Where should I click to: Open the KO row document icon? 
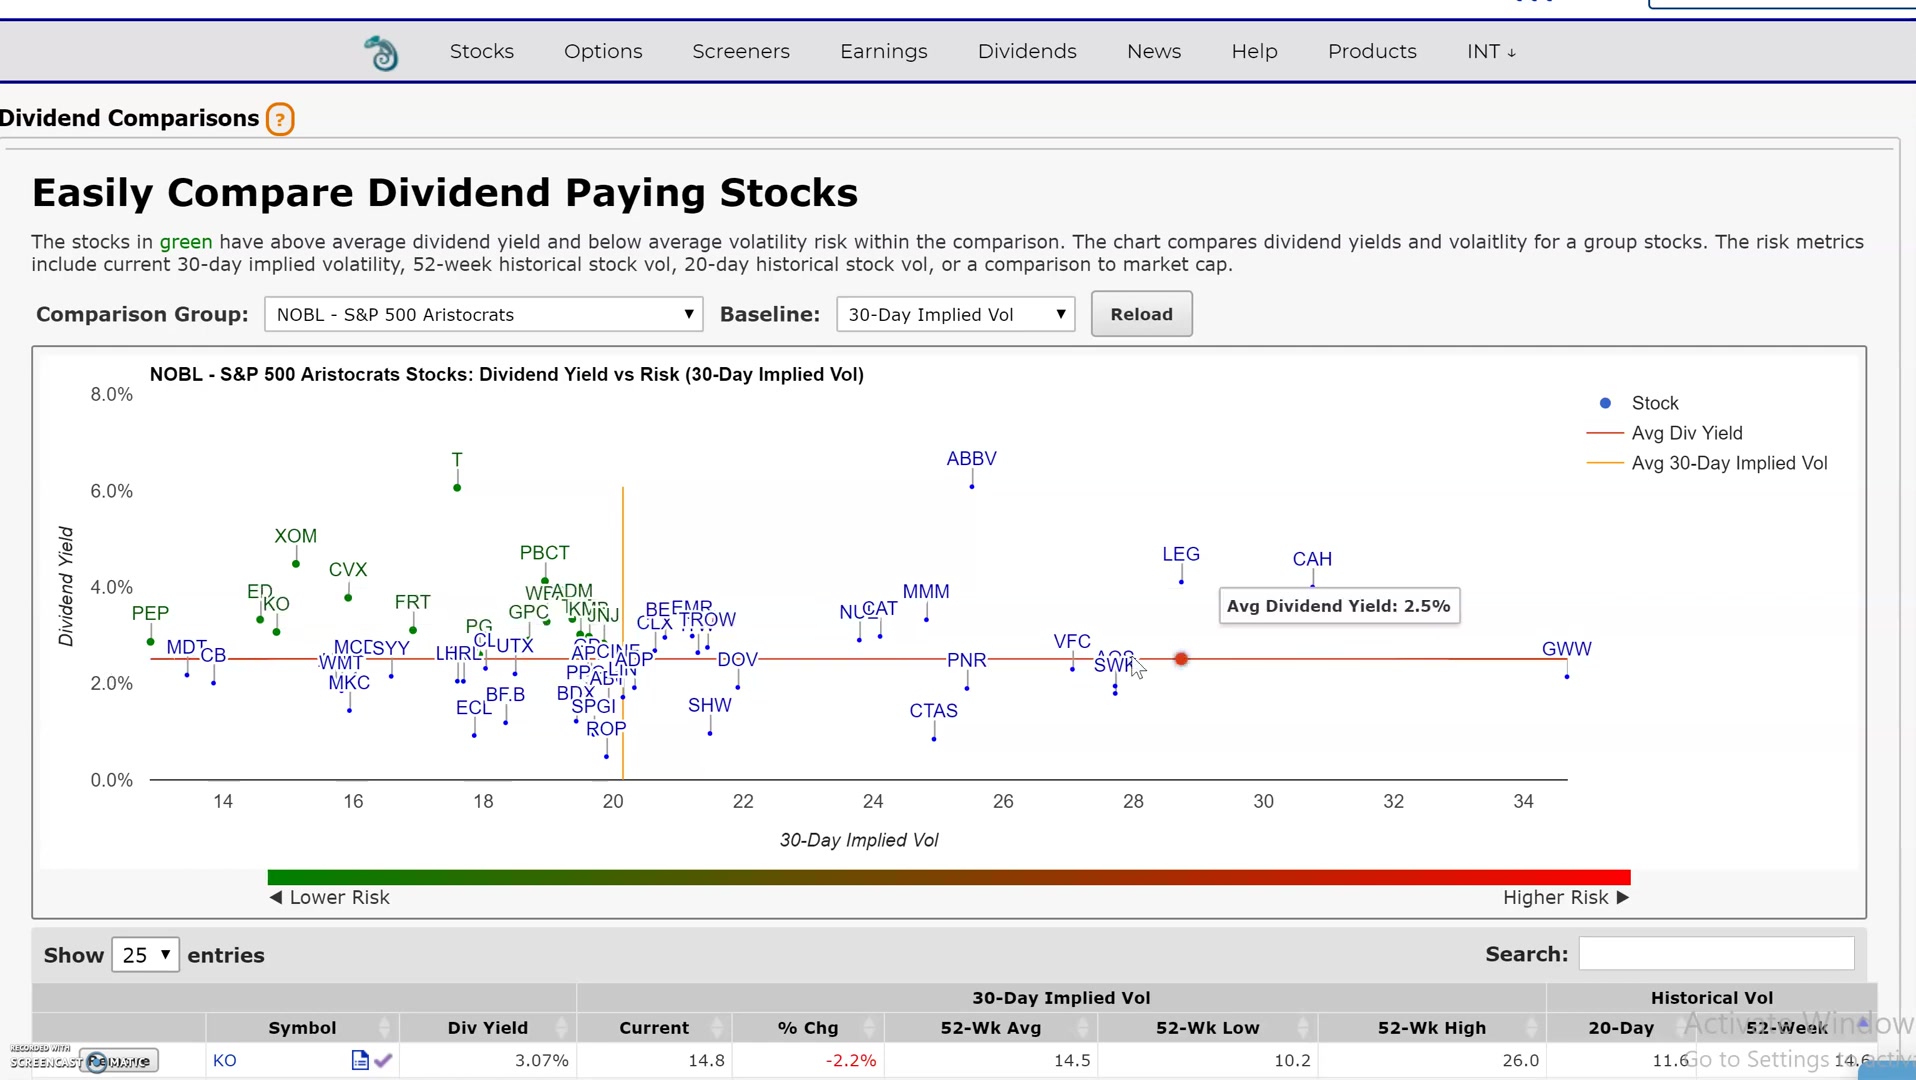(x=360, y=1060)
